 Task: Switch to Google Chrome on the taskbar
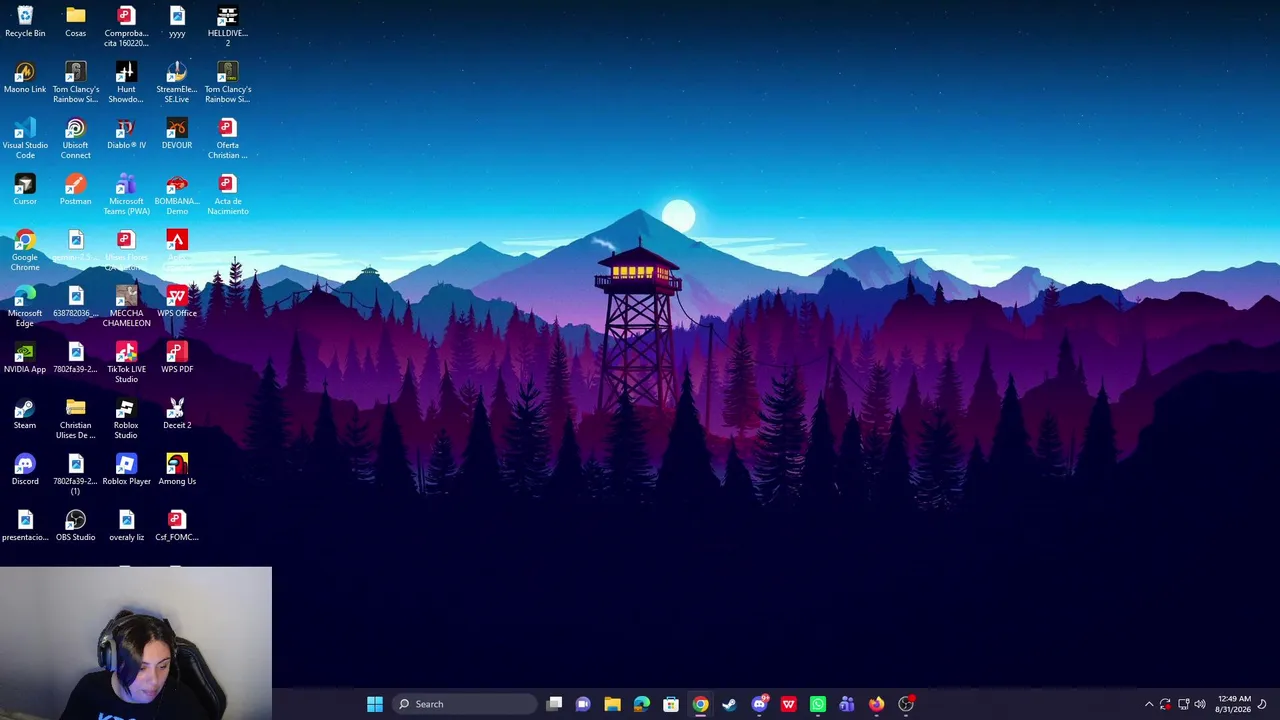pyautogui.click(x=700, y=704)
